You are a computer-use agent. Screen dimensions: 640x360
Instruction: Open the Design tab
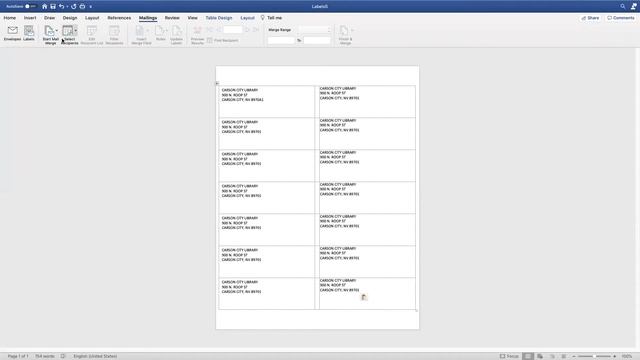point(70,18)
